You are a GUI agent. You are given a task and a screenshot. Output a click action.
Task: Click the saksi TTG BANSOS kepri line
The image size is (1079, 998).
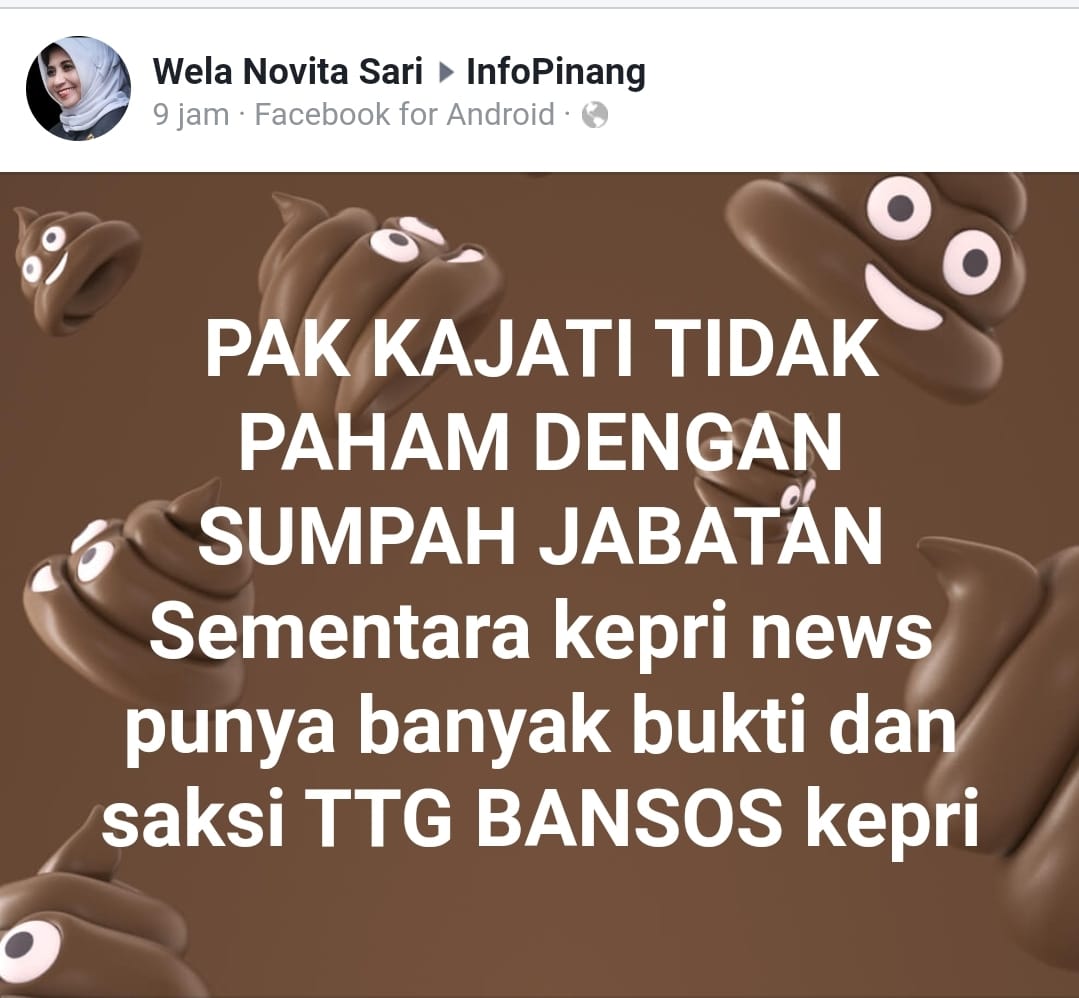pos(540,819)
